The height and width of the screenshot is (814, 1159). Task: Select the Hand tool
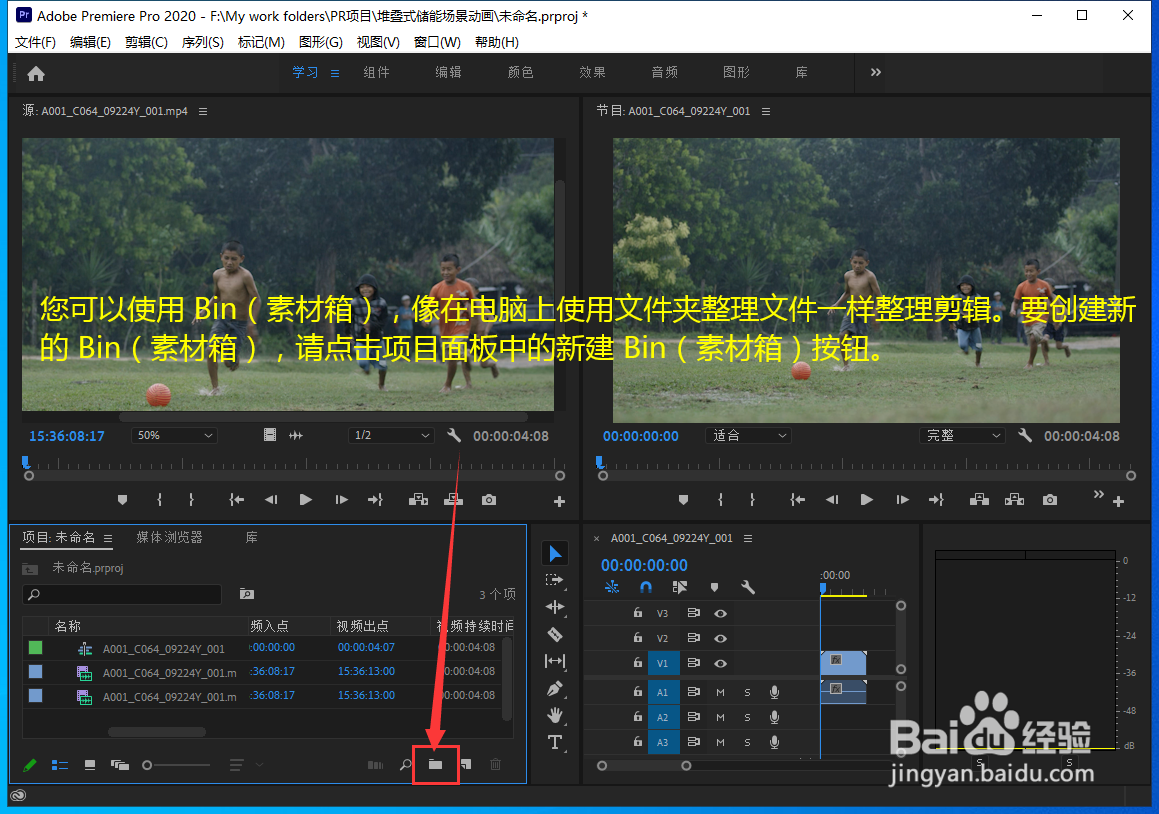(x=555, y=715)
